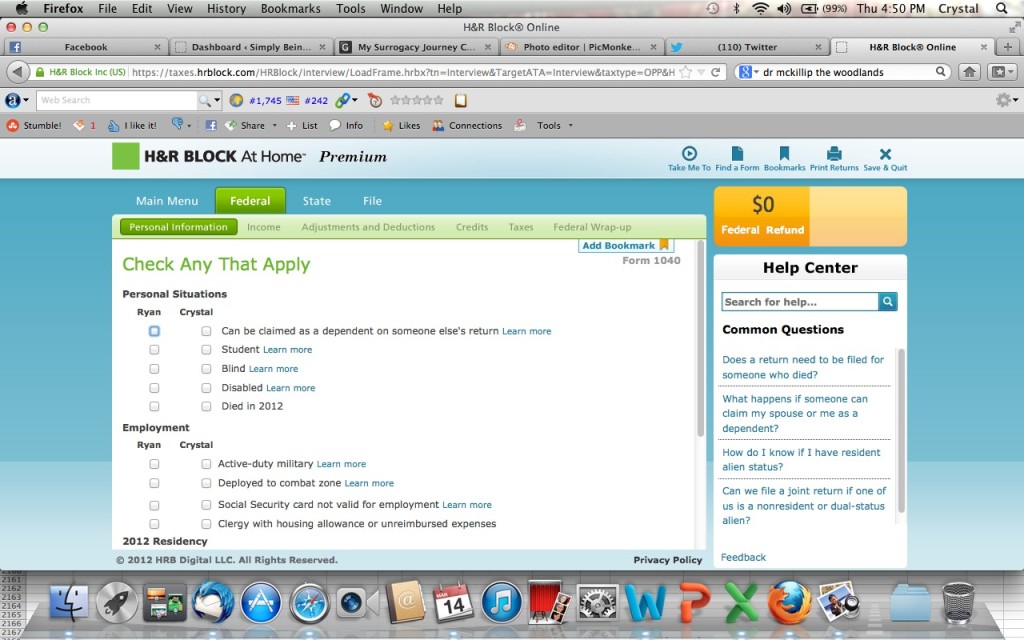The image size is (1024, 640).
Task: Click the Search for help field
Action: pyautogui.click(x=800, y=302)
